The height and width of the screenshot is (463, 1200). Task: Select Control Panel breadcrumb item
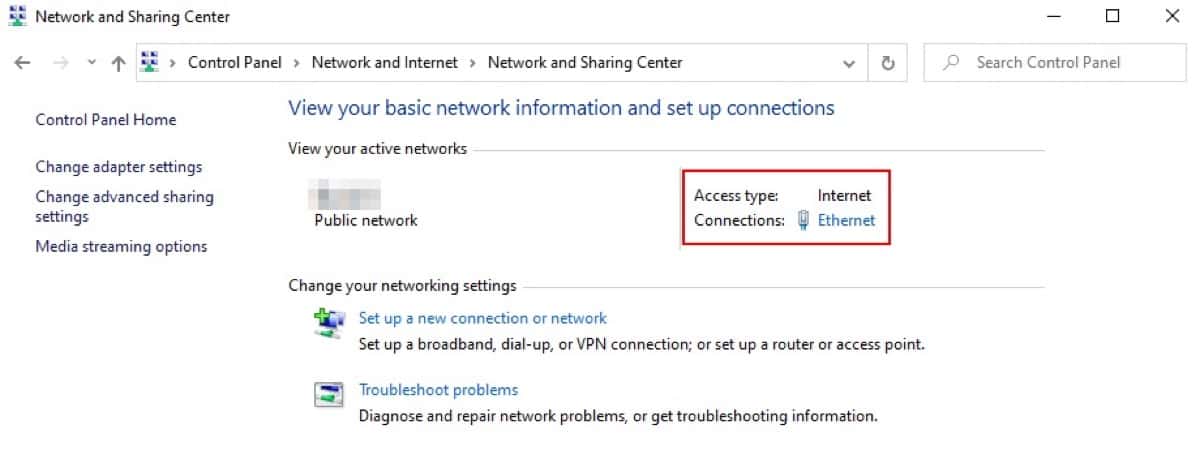pyautogui.click(x=235, y=62)
